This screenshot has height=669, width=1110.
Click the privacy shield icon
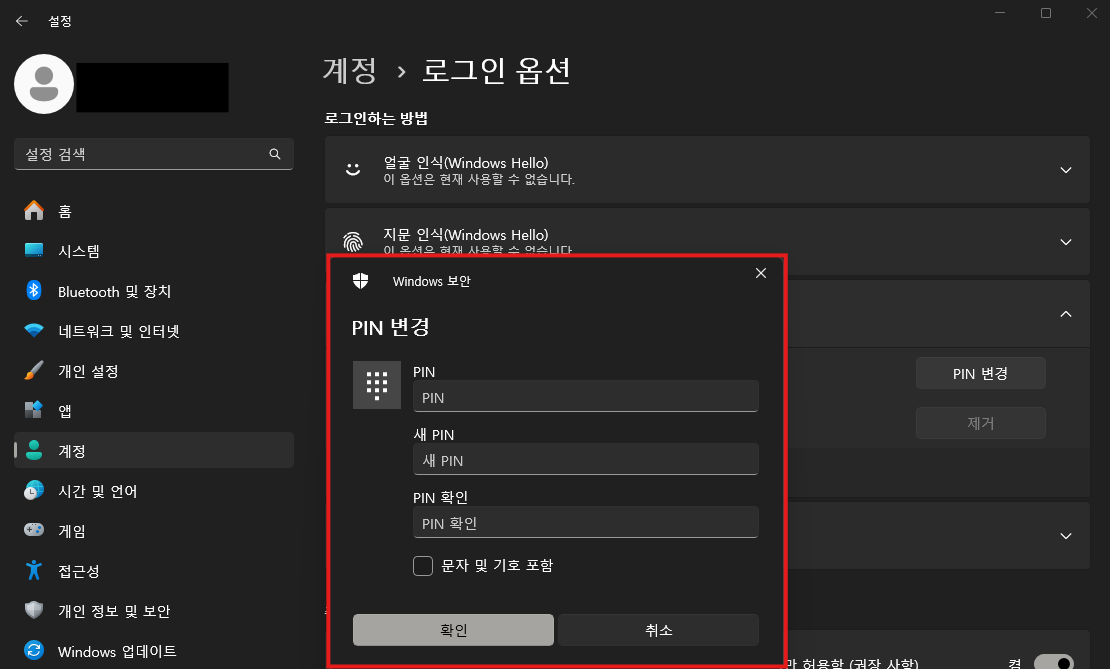pos(33,610)
